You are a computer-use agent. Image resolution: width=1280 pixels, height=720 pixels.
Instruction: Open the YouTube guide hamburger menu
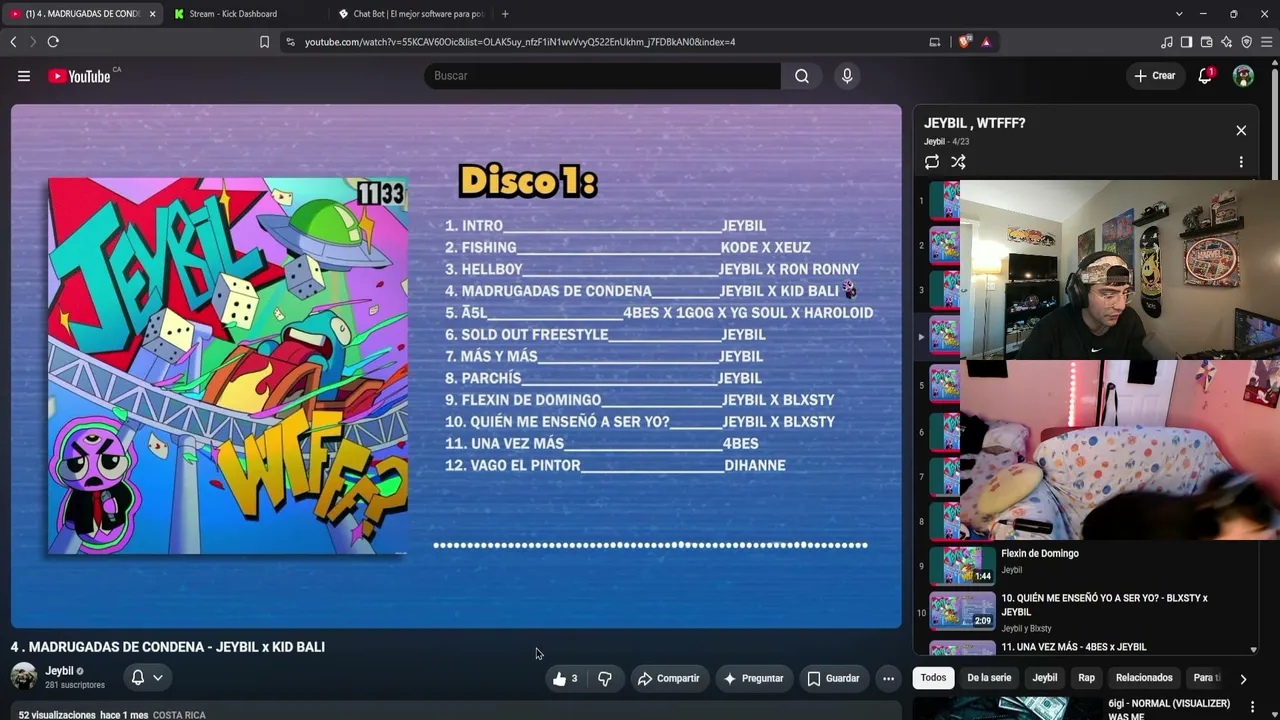tap(24, 76)
